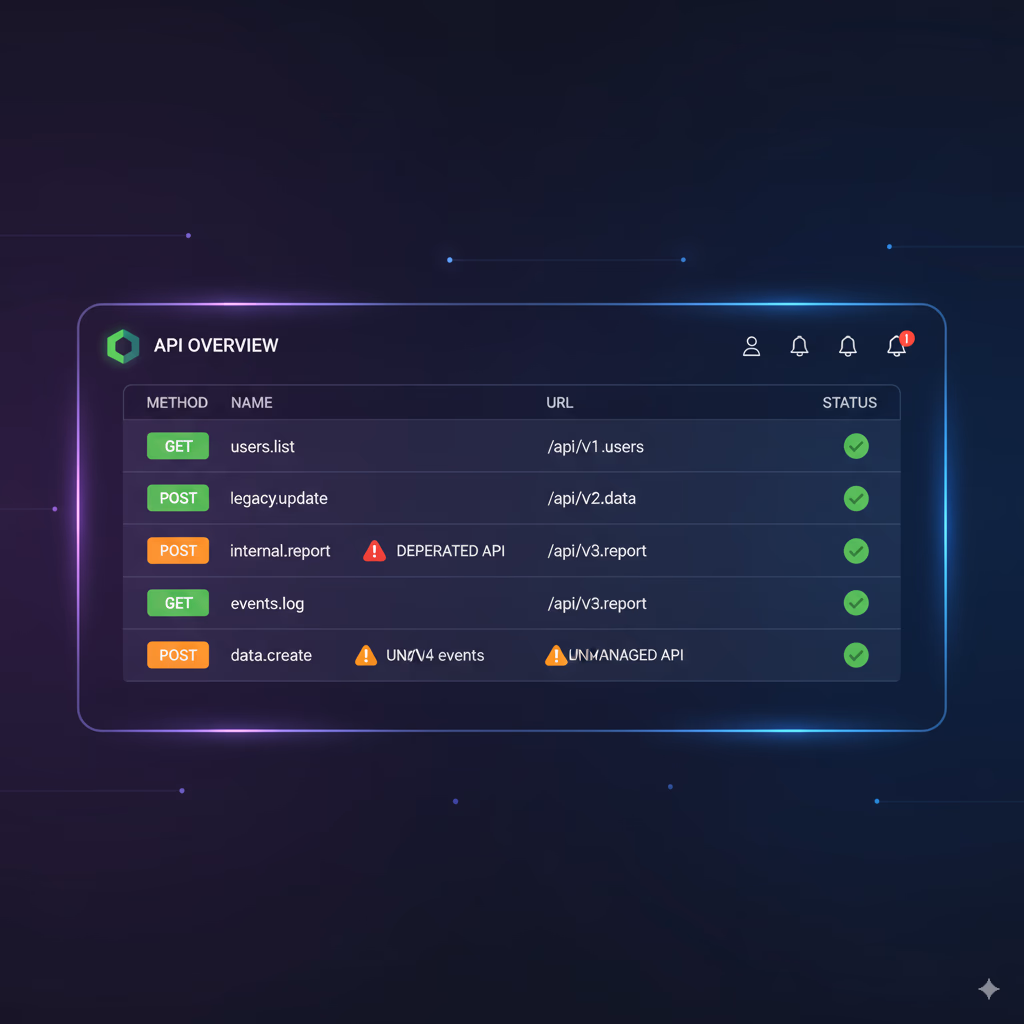
Task: Sort table by the METHOD column header
Action: 177,403
